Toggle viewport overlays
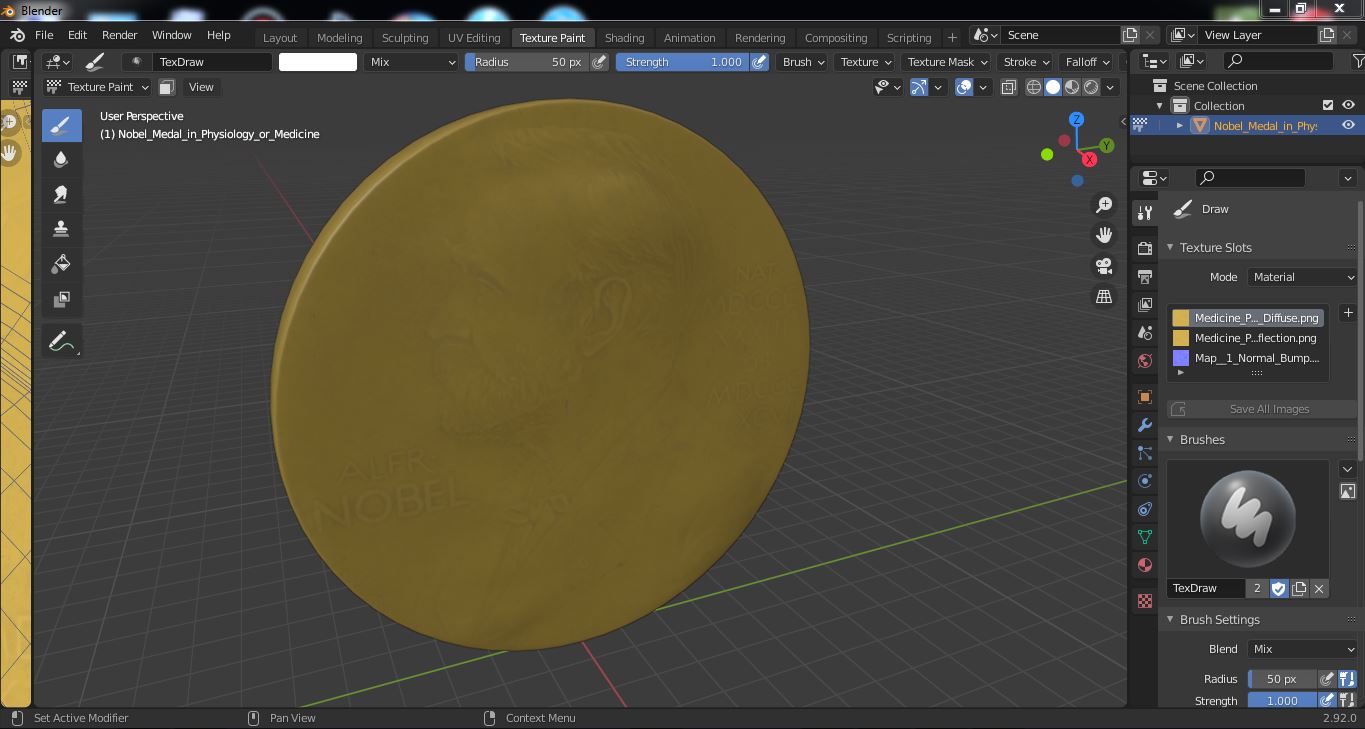 click(x=964, y=87)
